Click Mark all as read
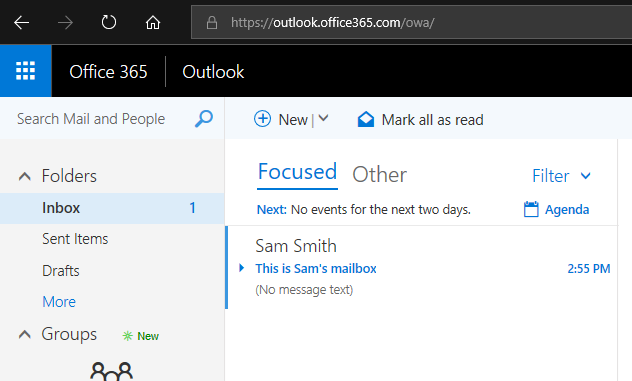Viewport: 632px width, 381px height. click(432, 120)
